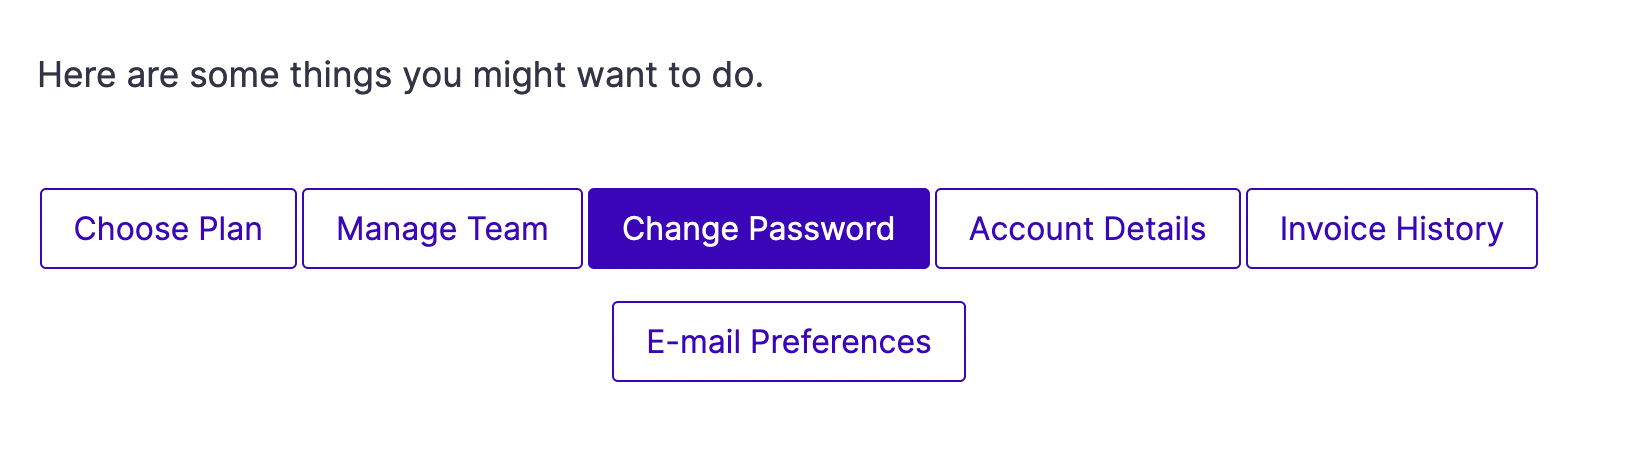Change your account password
Viewport: 1648px width, 470px height.
tap(759, 229)
